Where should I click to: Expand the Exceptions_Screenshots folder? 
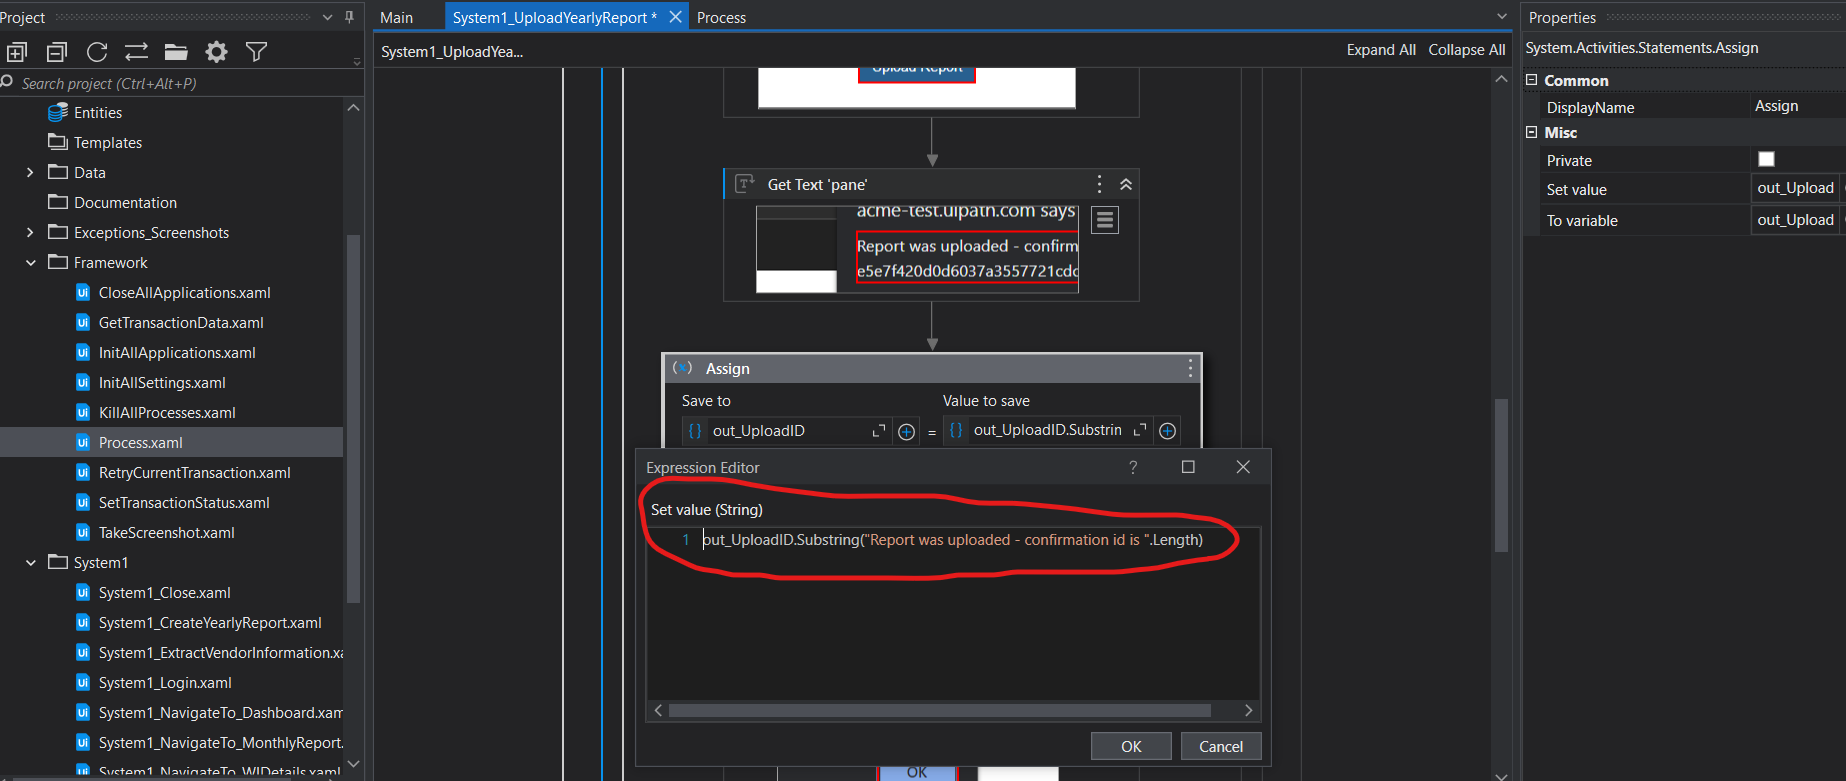click(30, 232)
